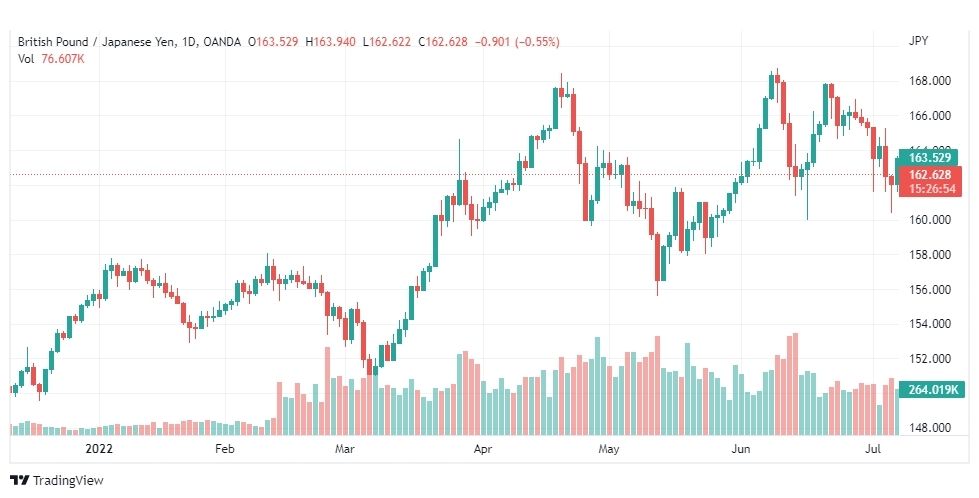Click the Vol 76.607K indicator label
This screenshot has height=498, width=979.
[x=51, y=59]
